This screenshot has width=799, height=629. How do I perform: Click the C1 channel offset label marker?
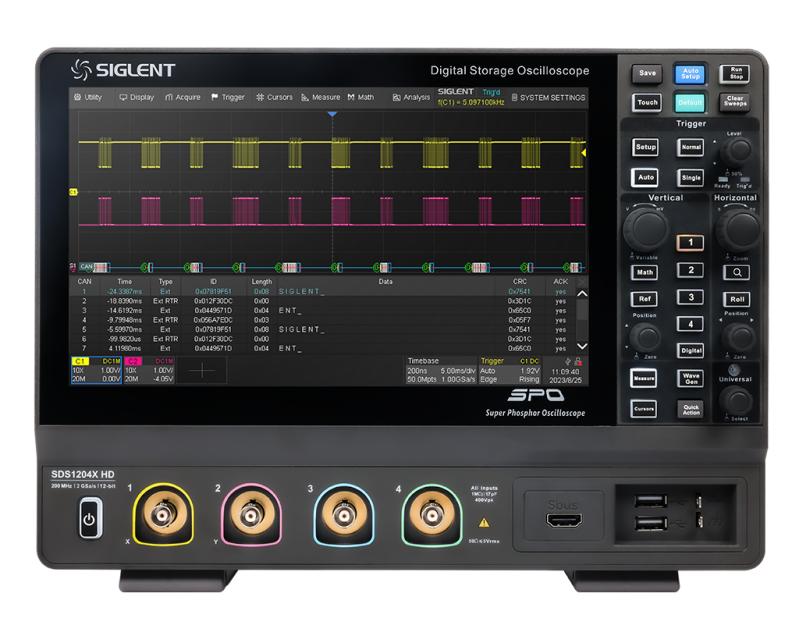pyautogui.click(x=73, y=192)
